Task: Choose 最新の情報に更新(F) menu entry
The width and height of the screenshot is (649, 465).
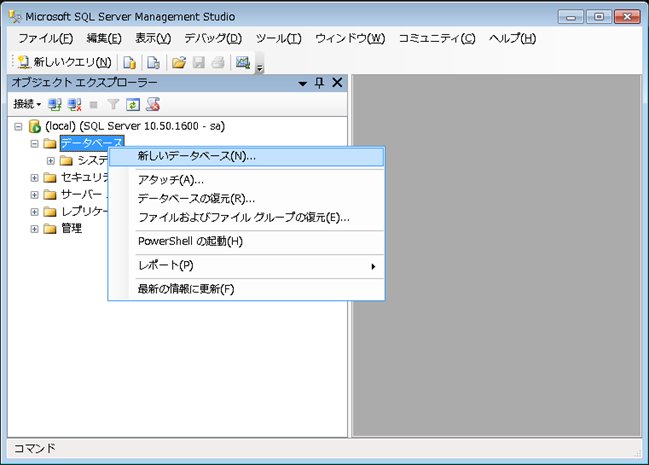Action: (246, 289)
